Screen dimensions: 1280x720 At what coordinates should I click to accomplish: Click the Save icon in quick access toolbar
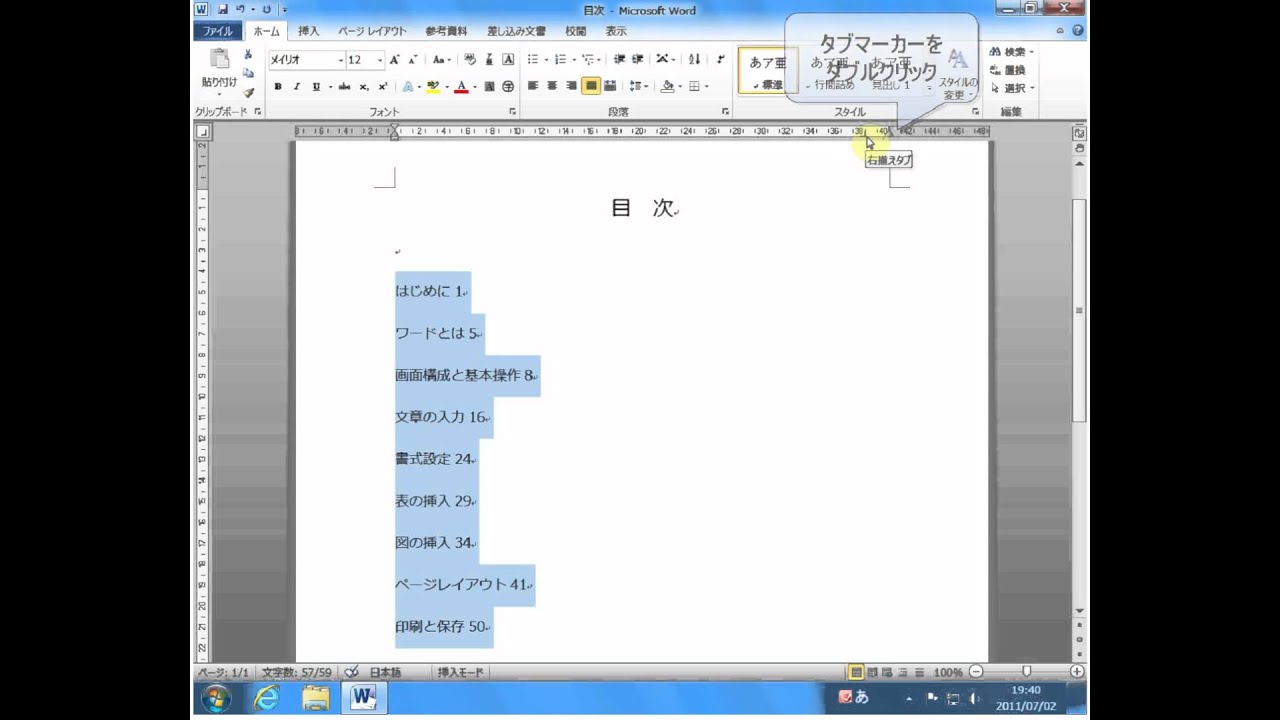pos(224,8)
